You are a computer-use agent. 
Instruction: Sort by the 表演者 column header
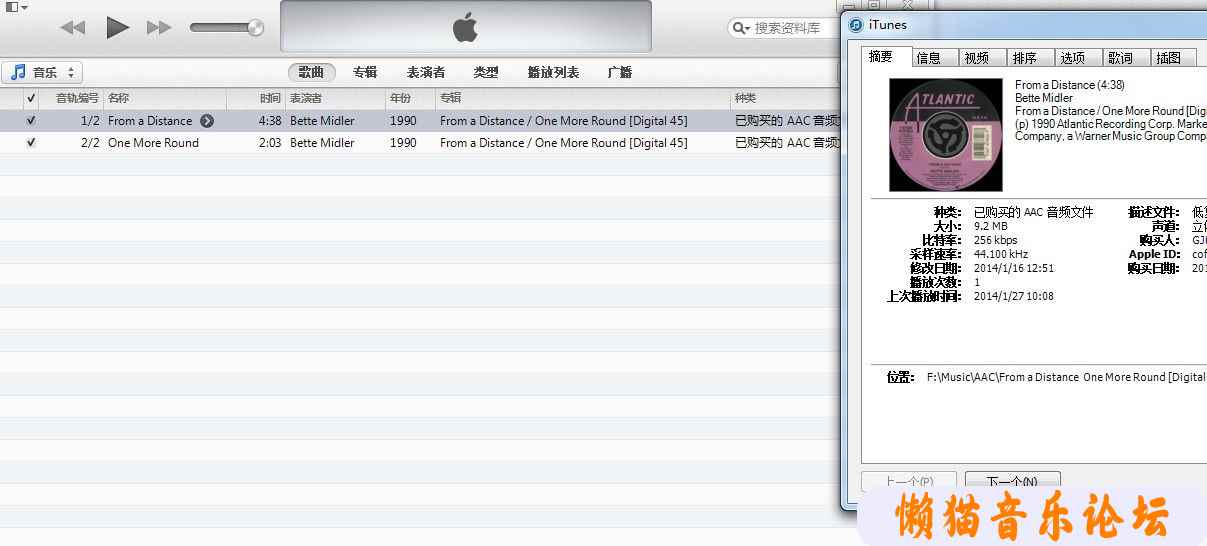pos(335,98)
